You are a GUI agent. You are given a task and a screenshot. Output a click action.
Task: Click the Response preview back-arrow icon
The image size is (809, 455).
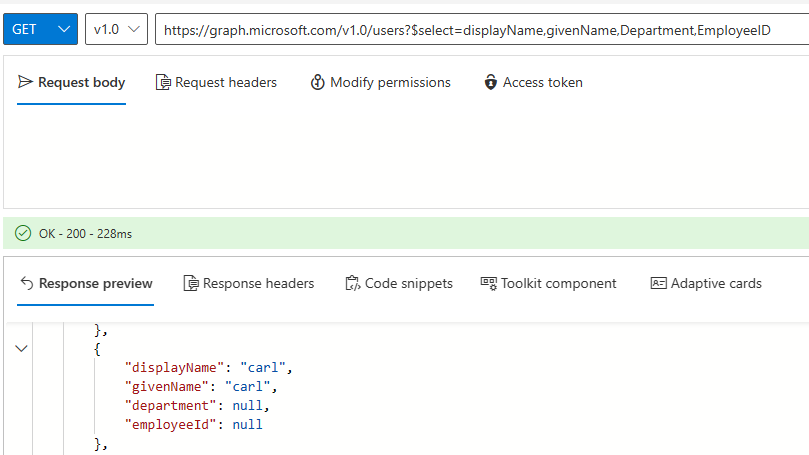tap(27, 283)
